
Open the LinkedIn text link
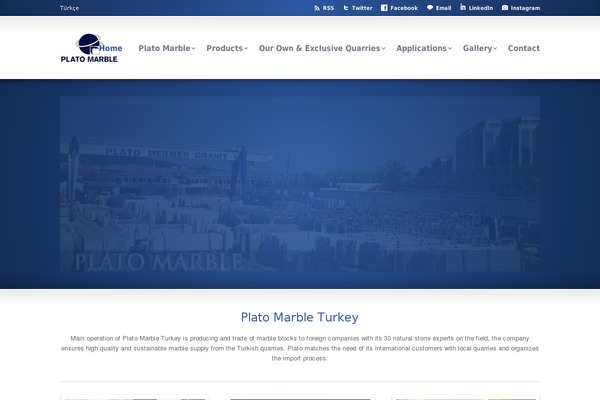481,8
